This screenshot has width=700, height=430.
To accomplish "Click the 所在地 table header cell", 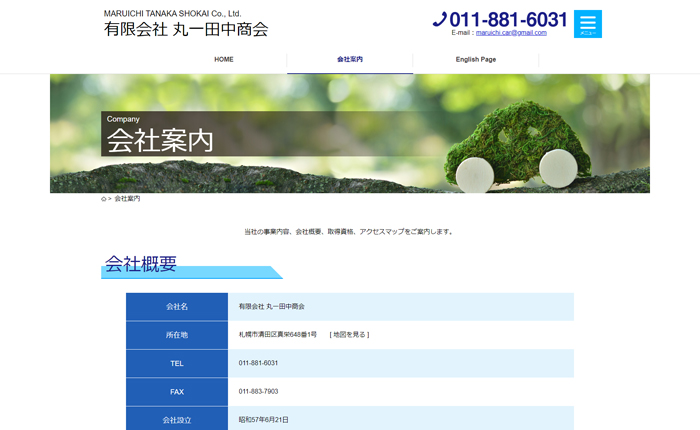I will pyautogui.click(x=177, y=335).
